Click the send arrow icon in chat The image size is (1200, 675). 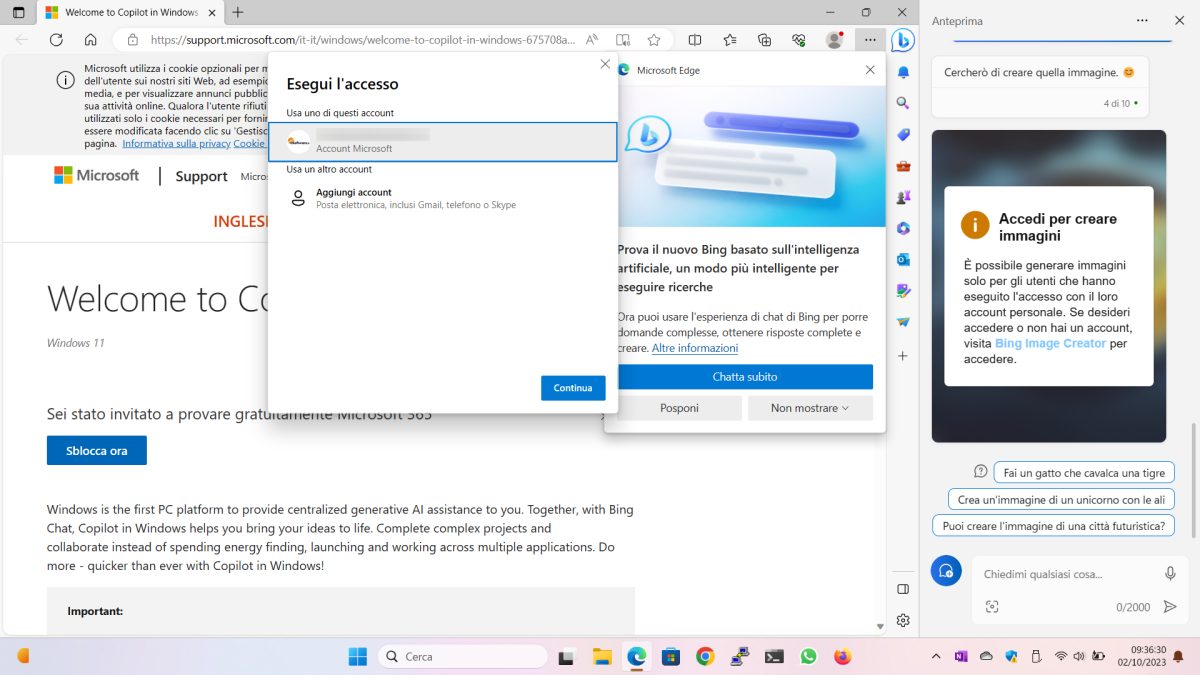(x=1170, y=606)
